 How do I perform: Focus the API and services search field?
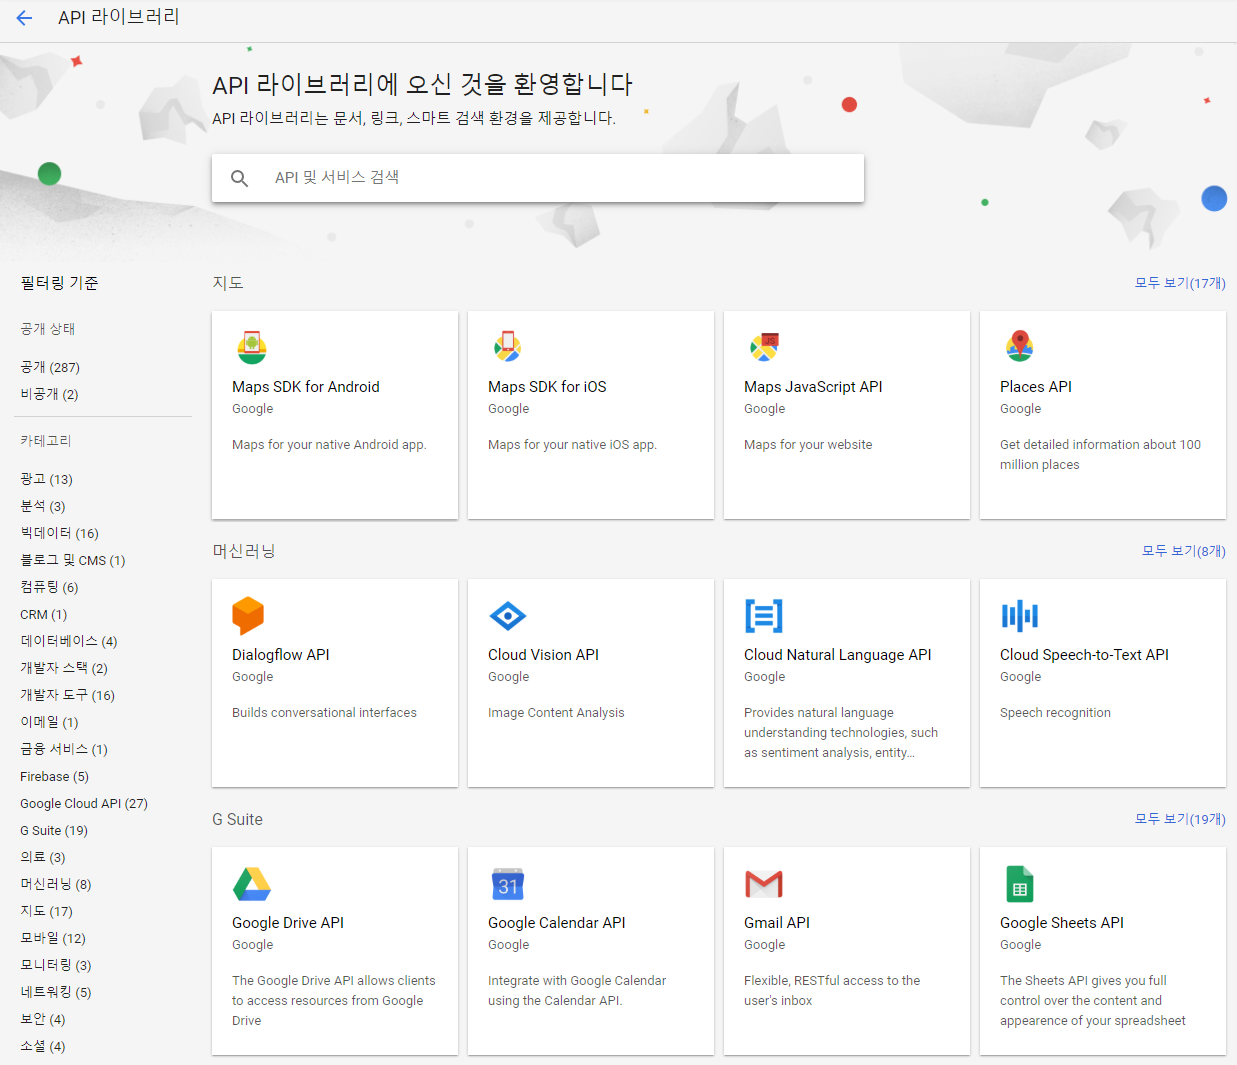pos(538,178)
